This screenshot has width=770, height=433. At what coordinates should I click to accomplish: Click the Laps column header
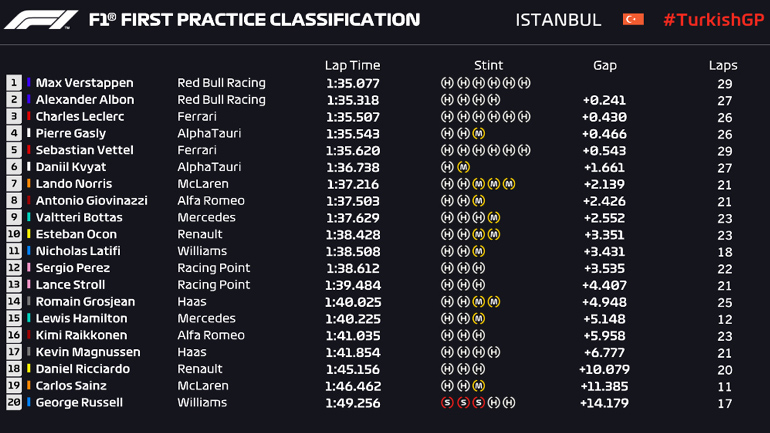coord(723,66)
